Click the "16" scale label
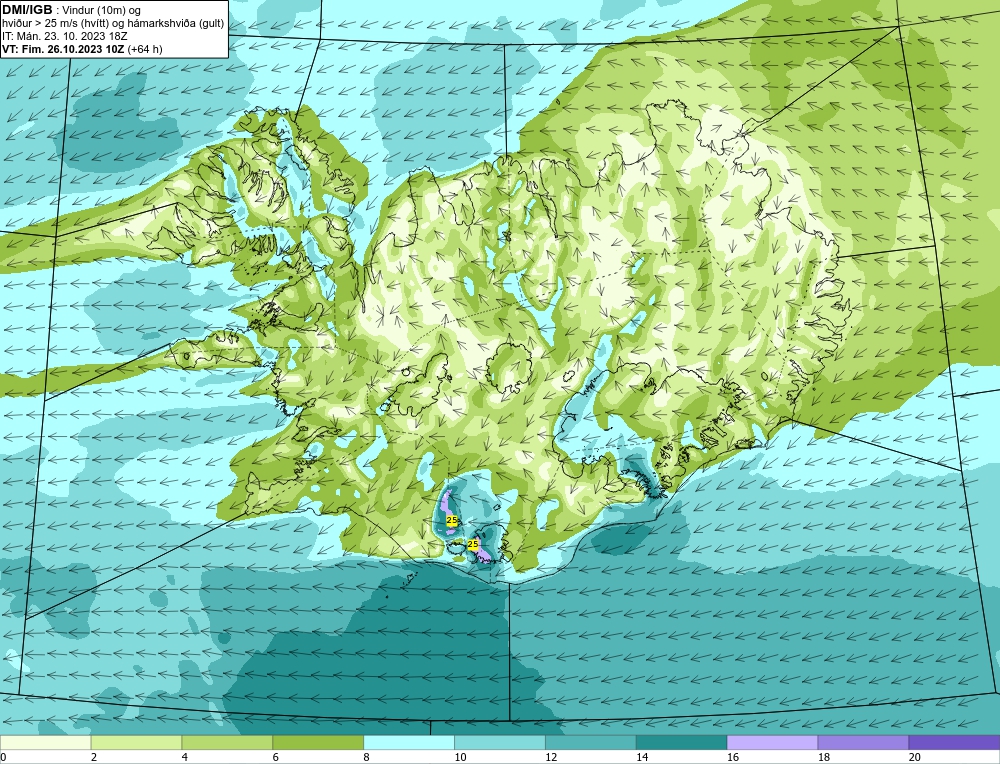 tap(733, 757)
